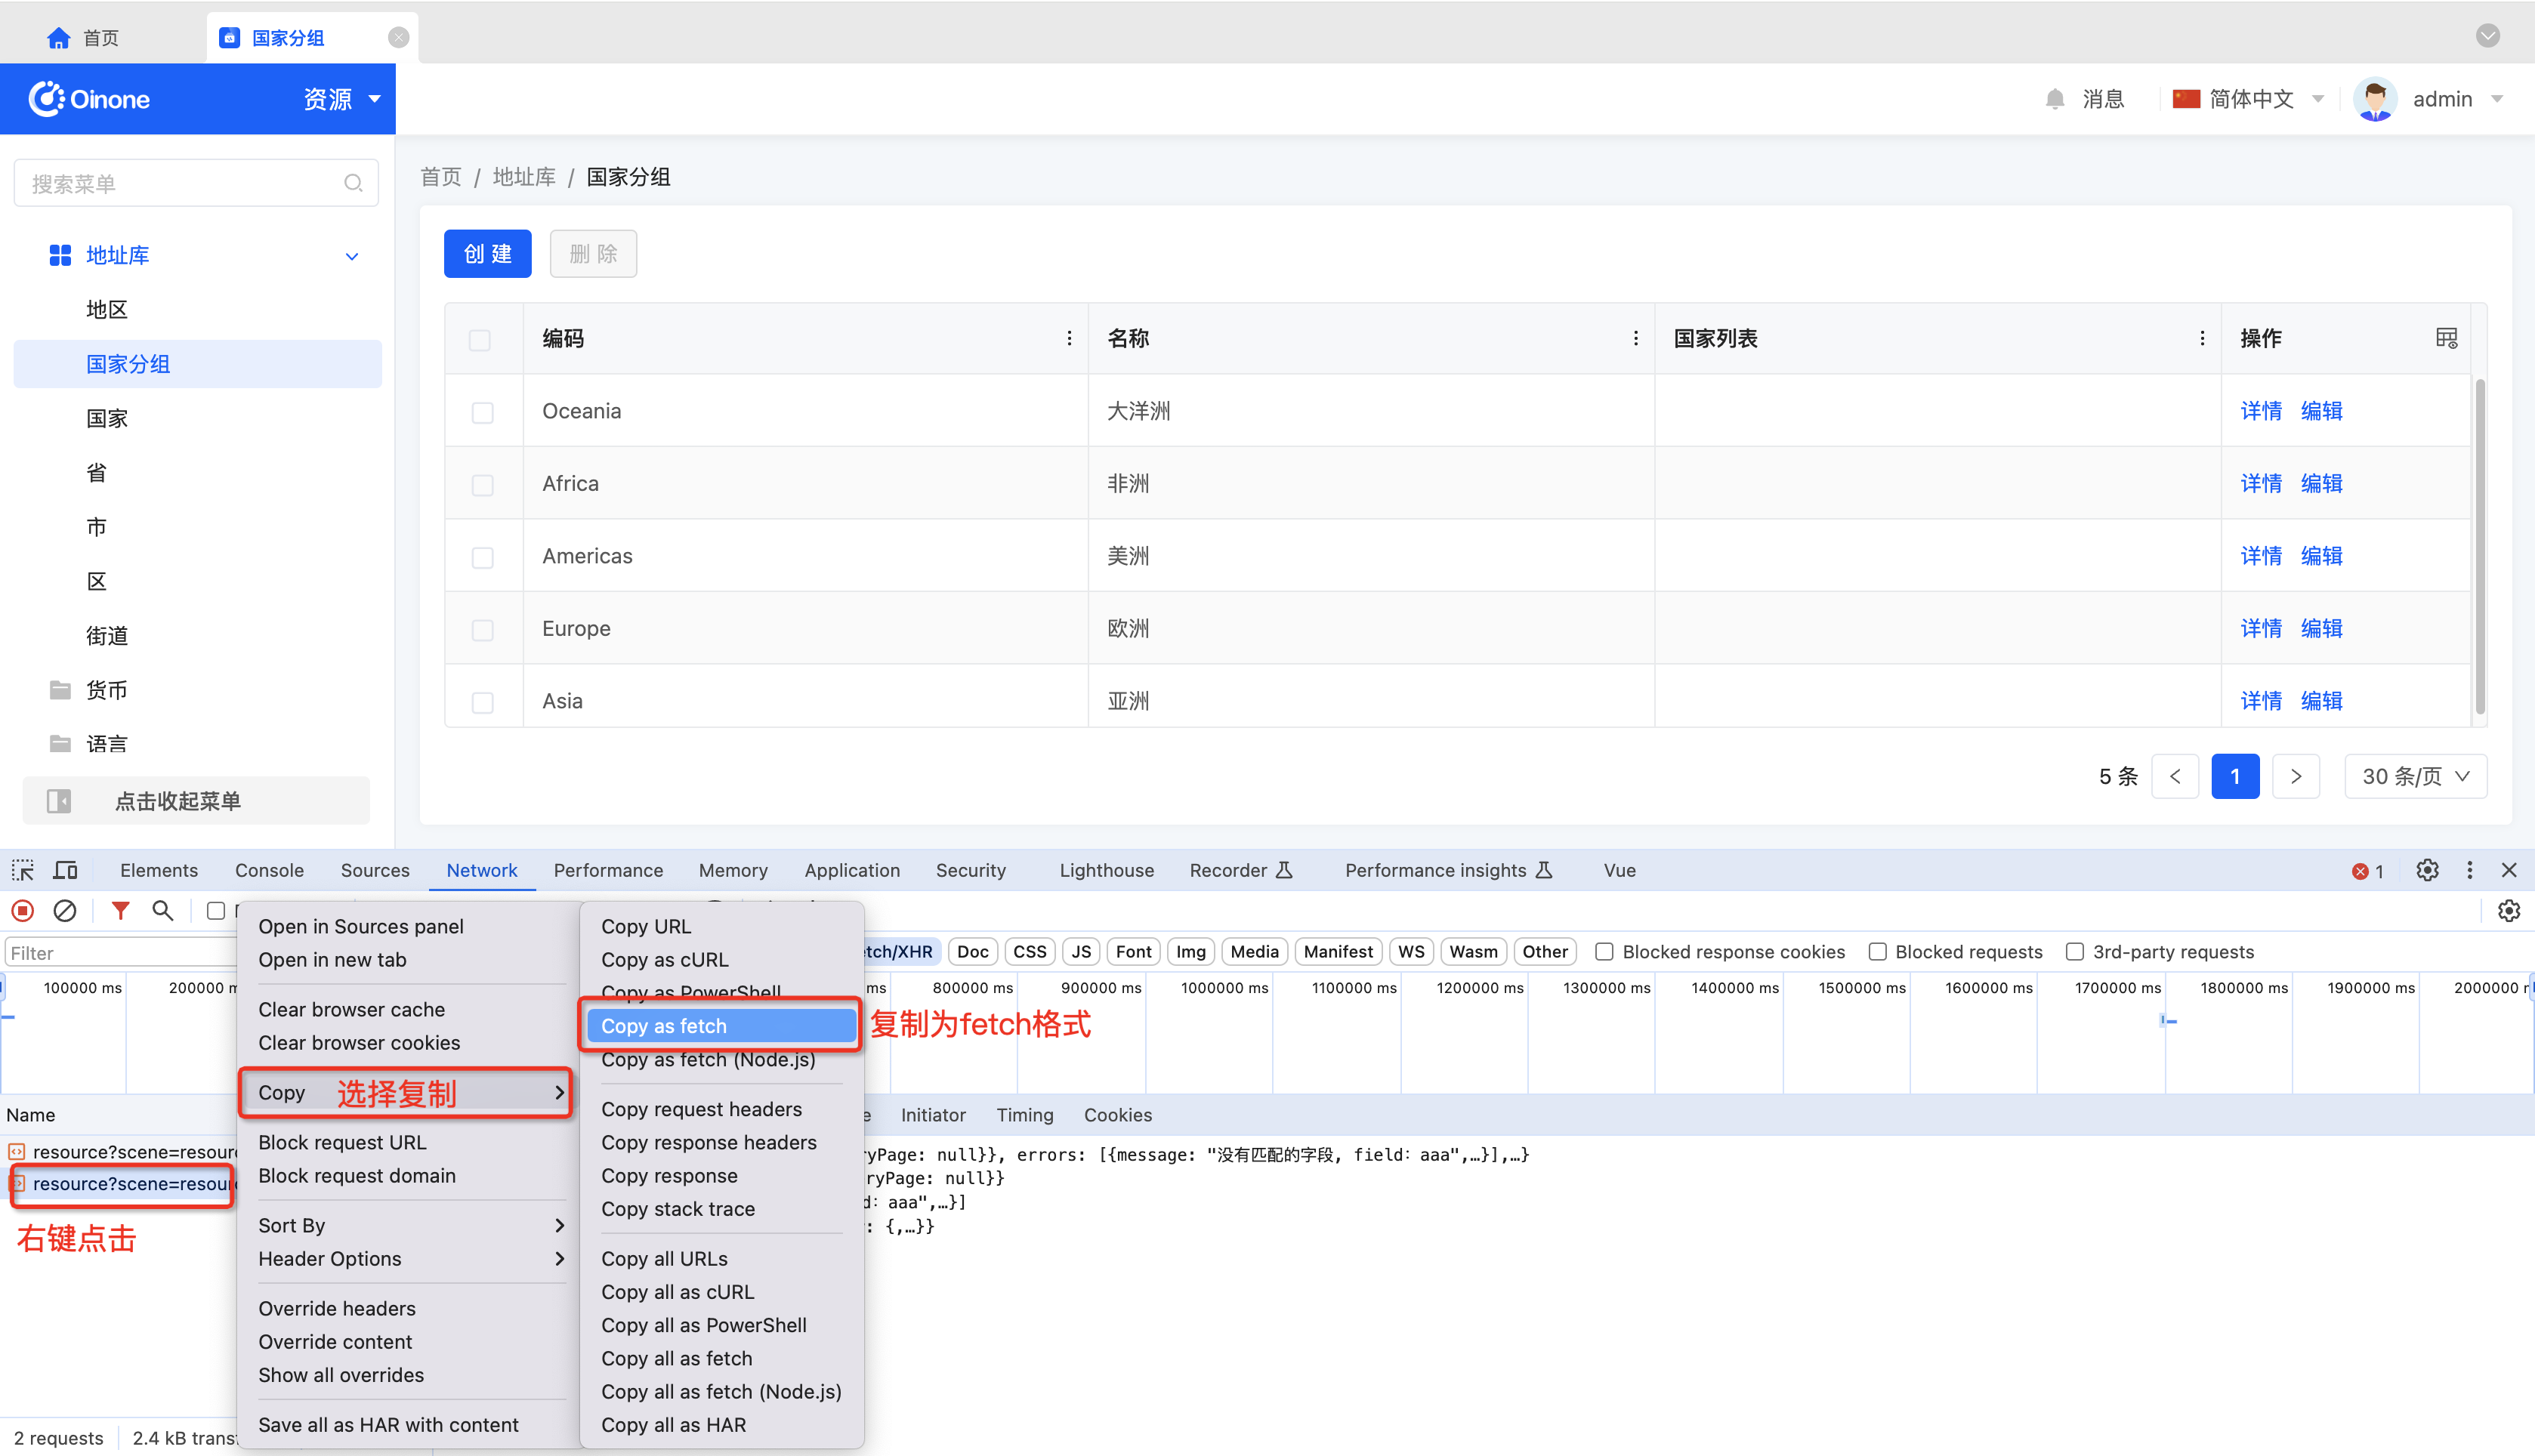This screenshot has width=2535, height=1456.
Task: Click the DevTools record network log icon
Action: pyautogui.click(x=23, y=910)
